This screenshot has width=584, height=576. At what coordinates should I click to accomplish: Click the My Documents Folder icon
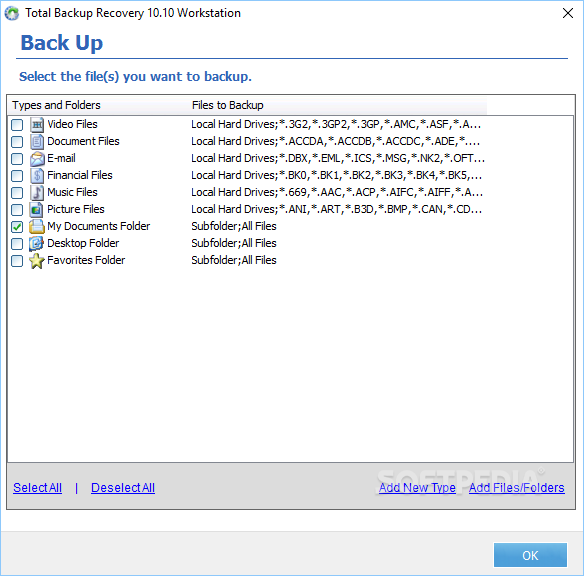pyautogui.click(x=36, y=226)
